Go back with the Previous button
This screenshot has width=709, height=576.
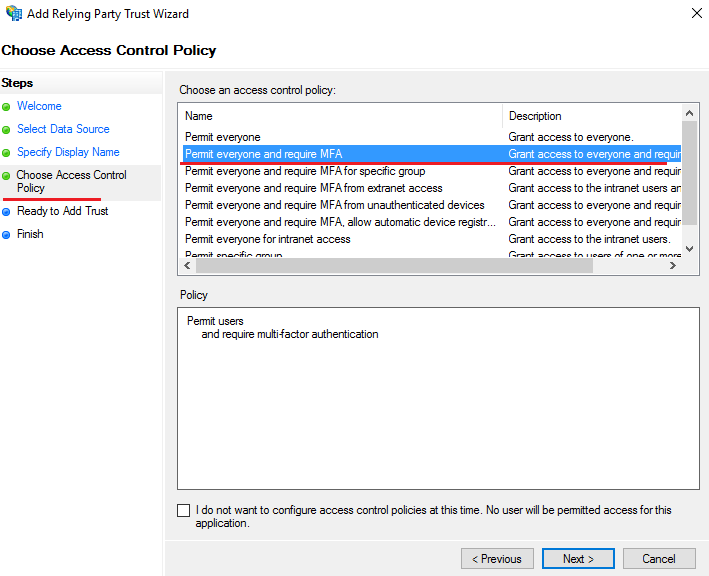497,559
